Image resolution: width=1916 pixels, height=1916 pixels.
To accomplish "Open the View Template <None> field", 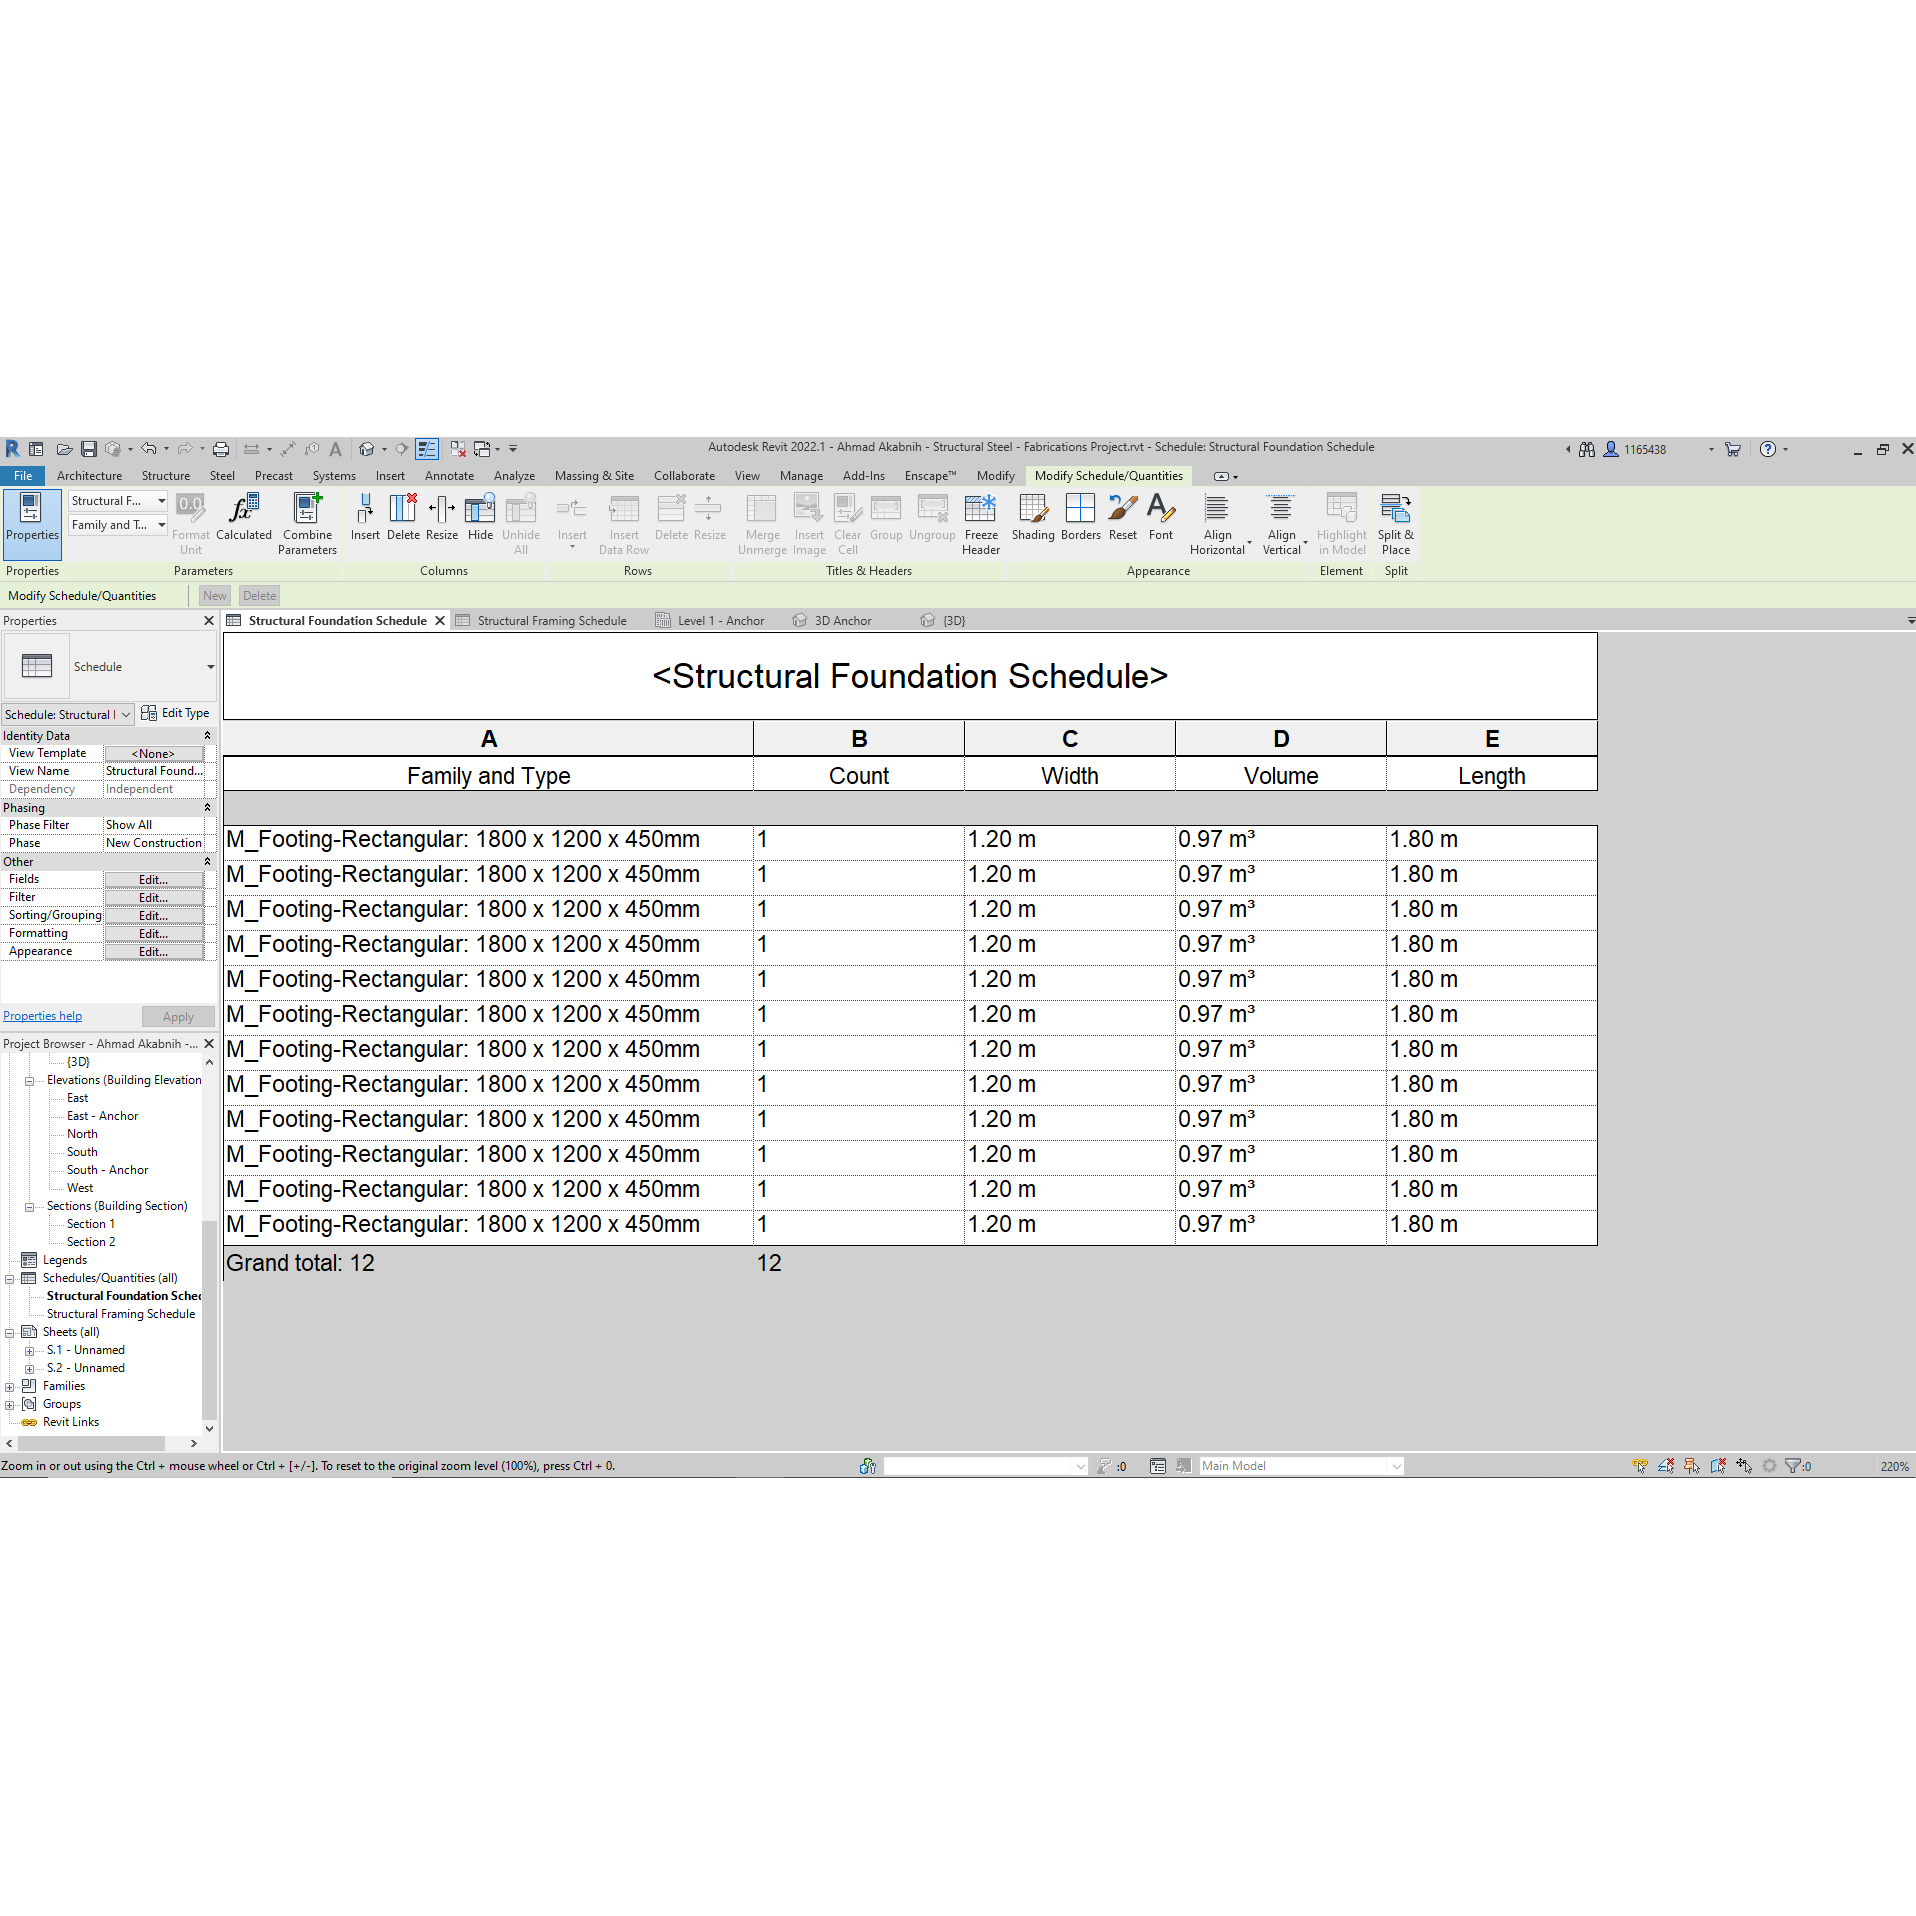I will (x=153, y=754).
